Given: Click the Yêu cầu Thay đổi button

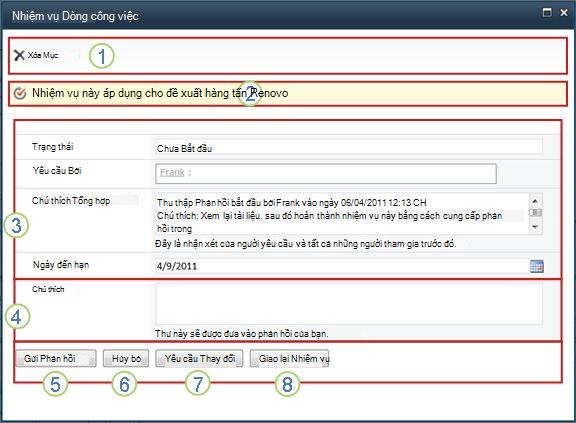Looking at the screenshot, I should tap(199, 358).
